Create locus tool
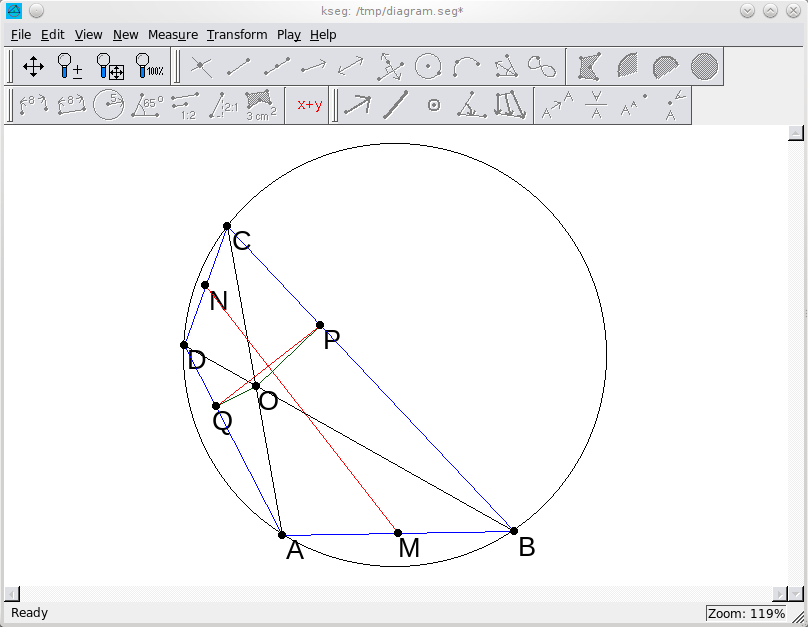The height and width of the screenshot is (627, 808). [x=542, y=67]
